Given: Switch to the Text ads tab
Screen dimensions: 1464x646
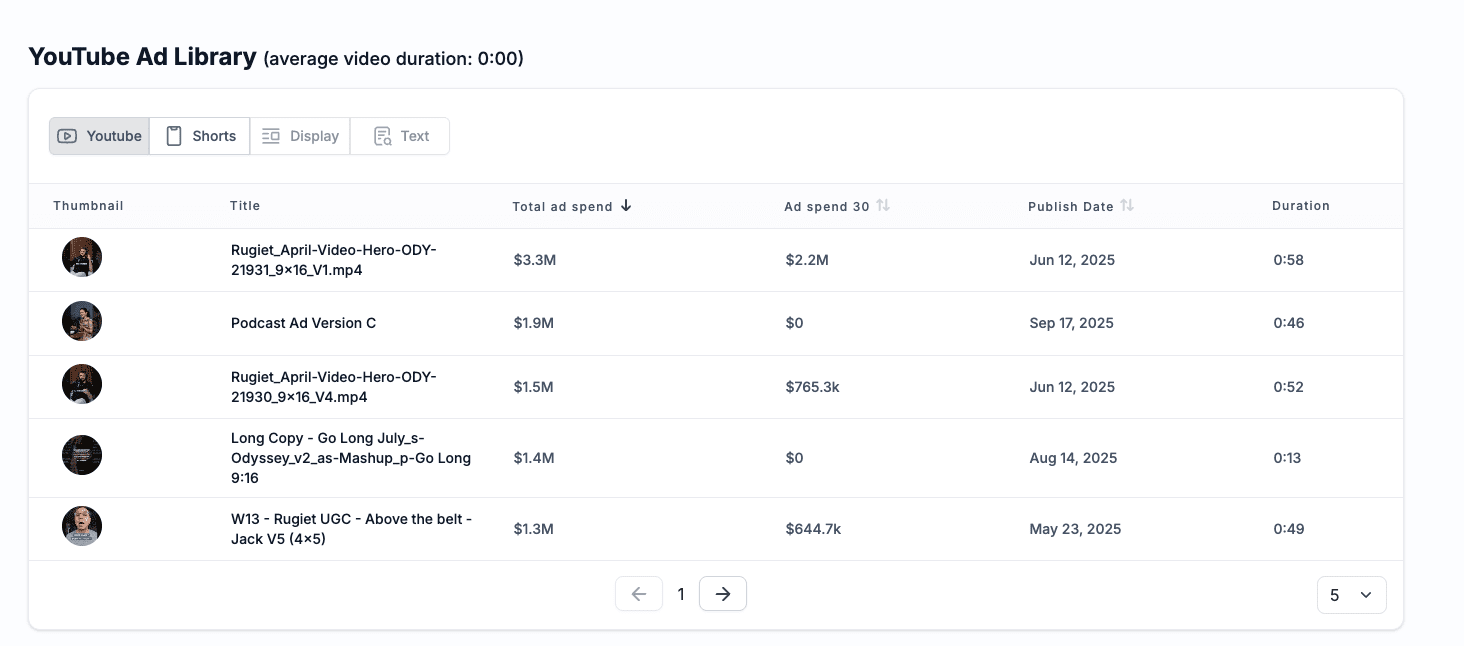Looking at the screenshot, I should point(400,136).
